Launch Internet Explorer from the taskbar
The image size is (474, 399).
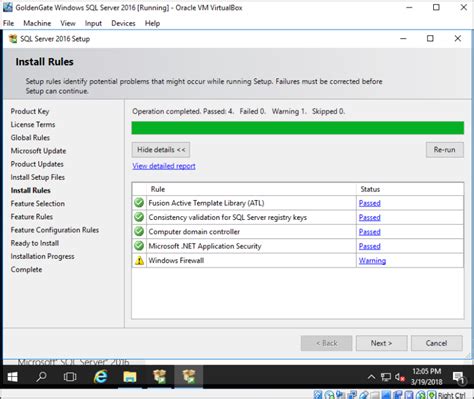tap(100, 377)
